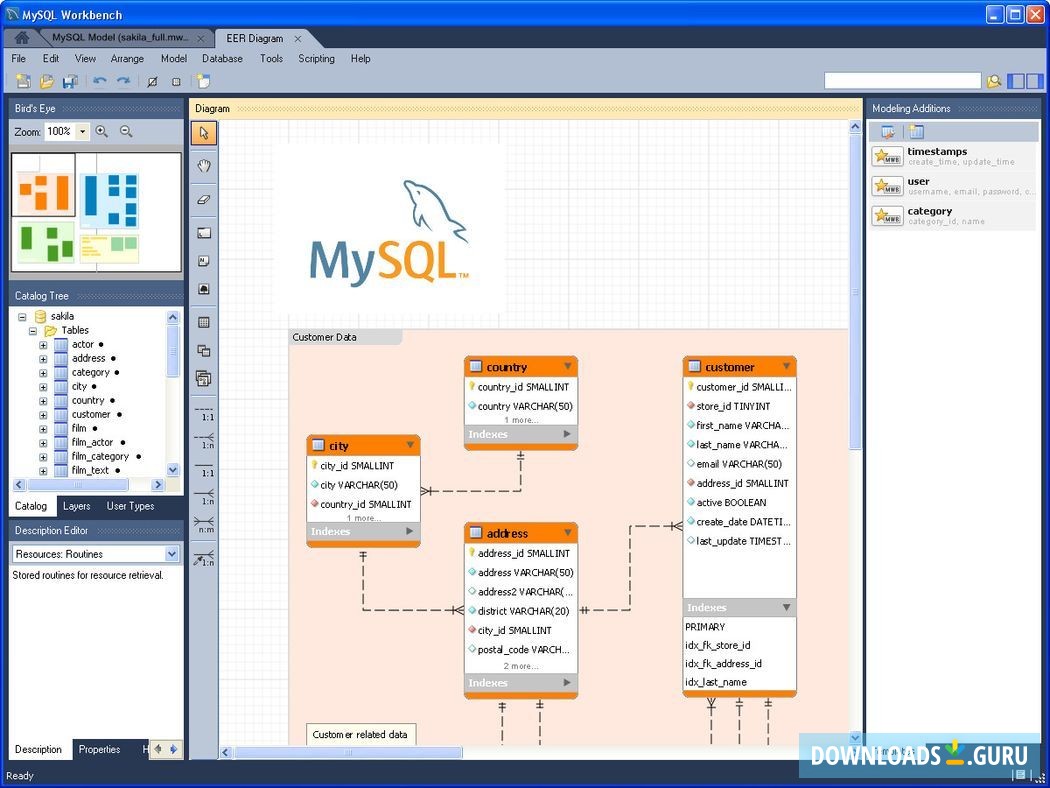Expand the actor table node
This screenshot has width=1050, height=788.
coord(43,345)
